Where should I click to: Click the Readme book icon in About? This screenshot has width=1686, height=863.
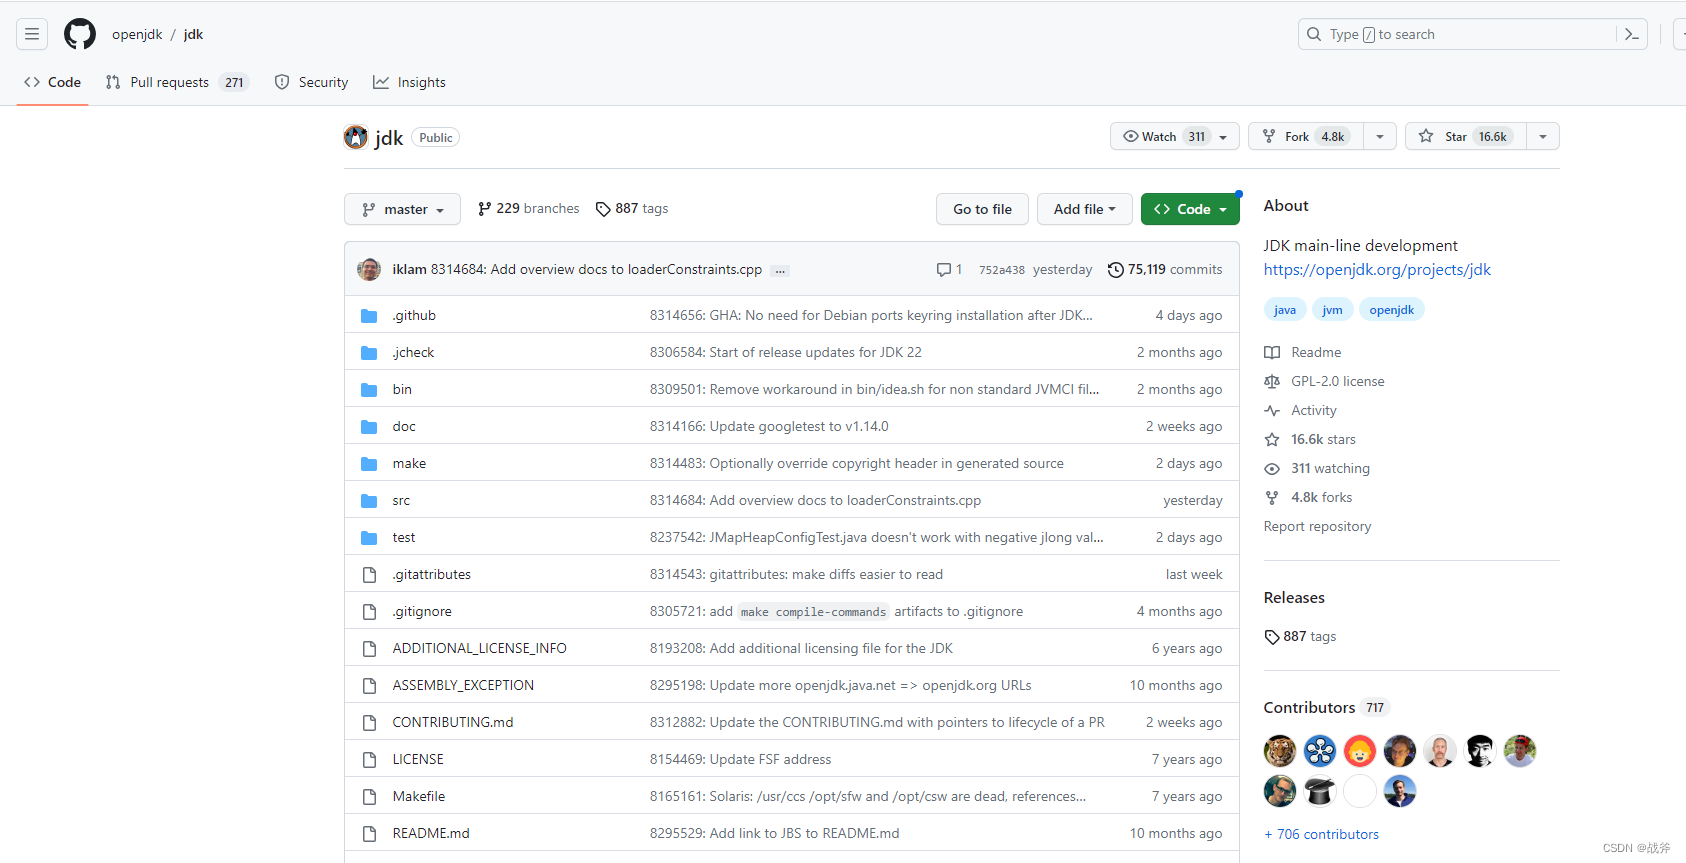pos(1272,352)
